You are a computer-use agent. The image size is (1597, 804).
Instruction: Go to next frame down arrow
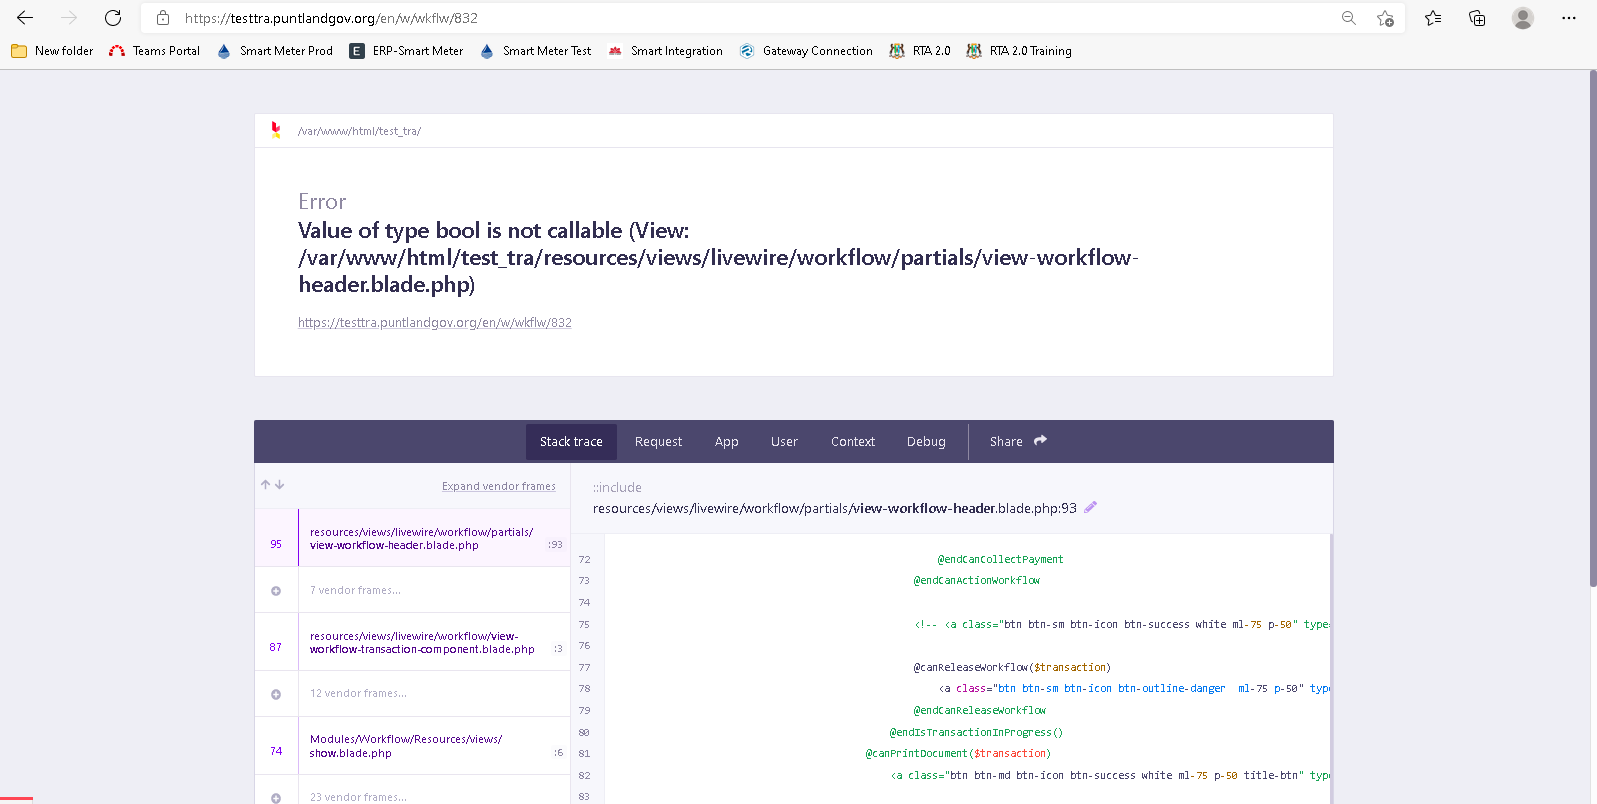(280, 485)
